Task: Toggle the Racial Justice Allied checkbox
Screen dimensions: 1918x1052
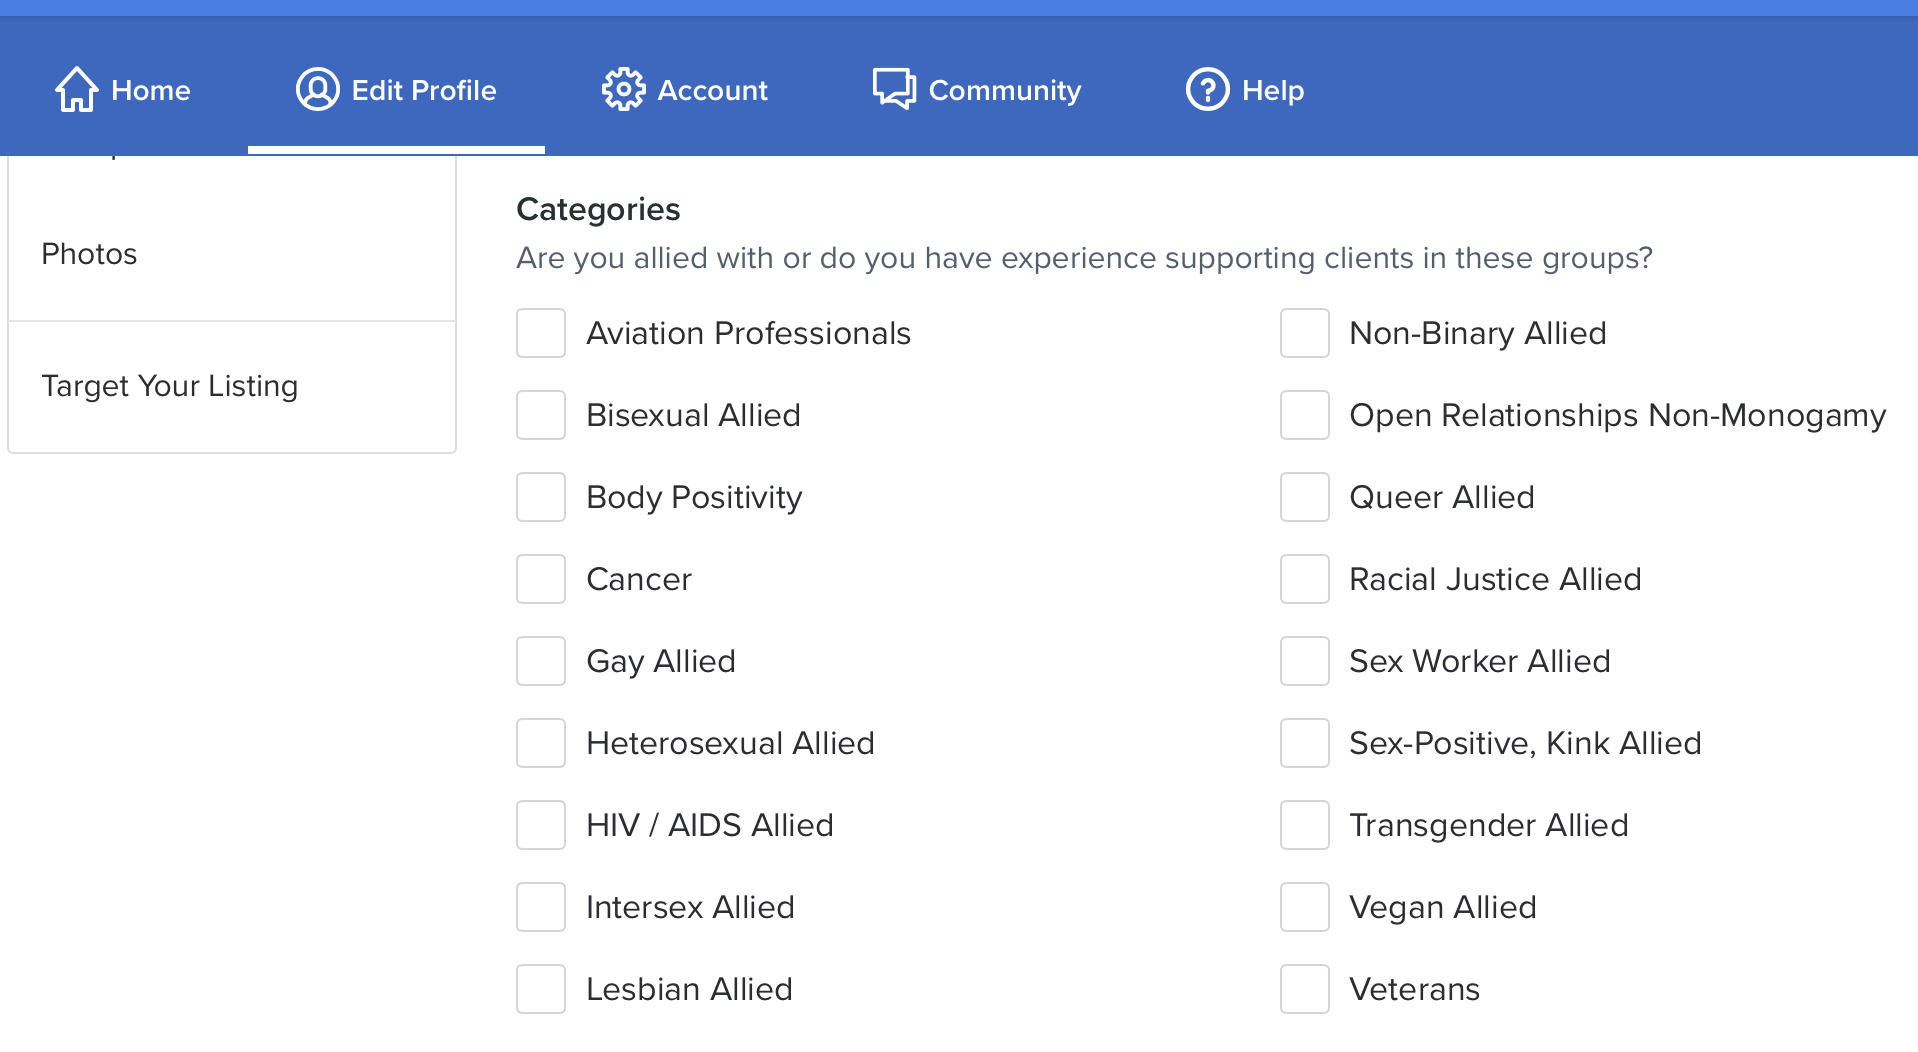Action: pos(1305,579)
